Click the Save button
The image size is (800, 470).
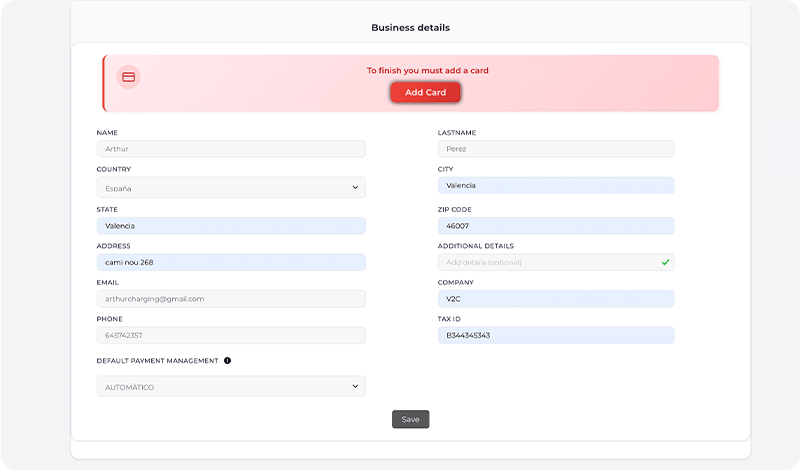click(410, 419)
